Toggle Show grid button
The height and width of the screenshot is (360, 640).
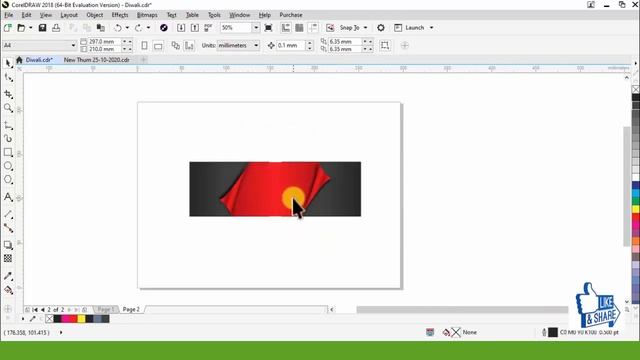pyautogui.click(x=299, y=28)
